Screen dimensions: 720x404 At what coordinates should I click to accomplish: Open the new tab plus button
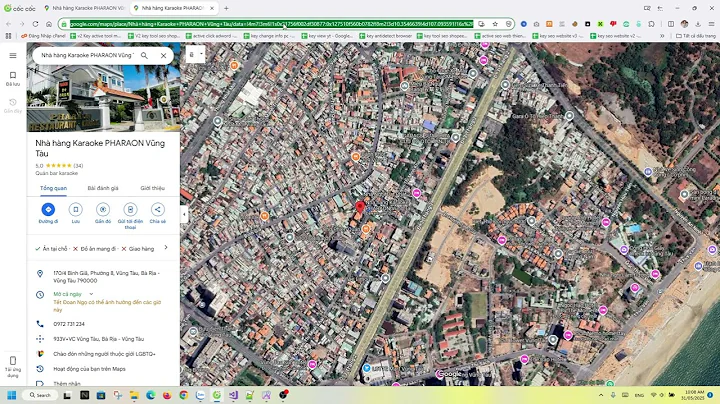click(226, 8)
